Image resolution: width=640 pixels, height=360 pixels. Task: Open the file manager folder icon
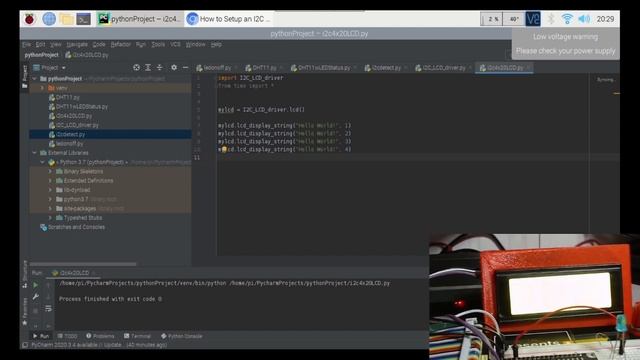pyautogui.click(x=66, y=19)
